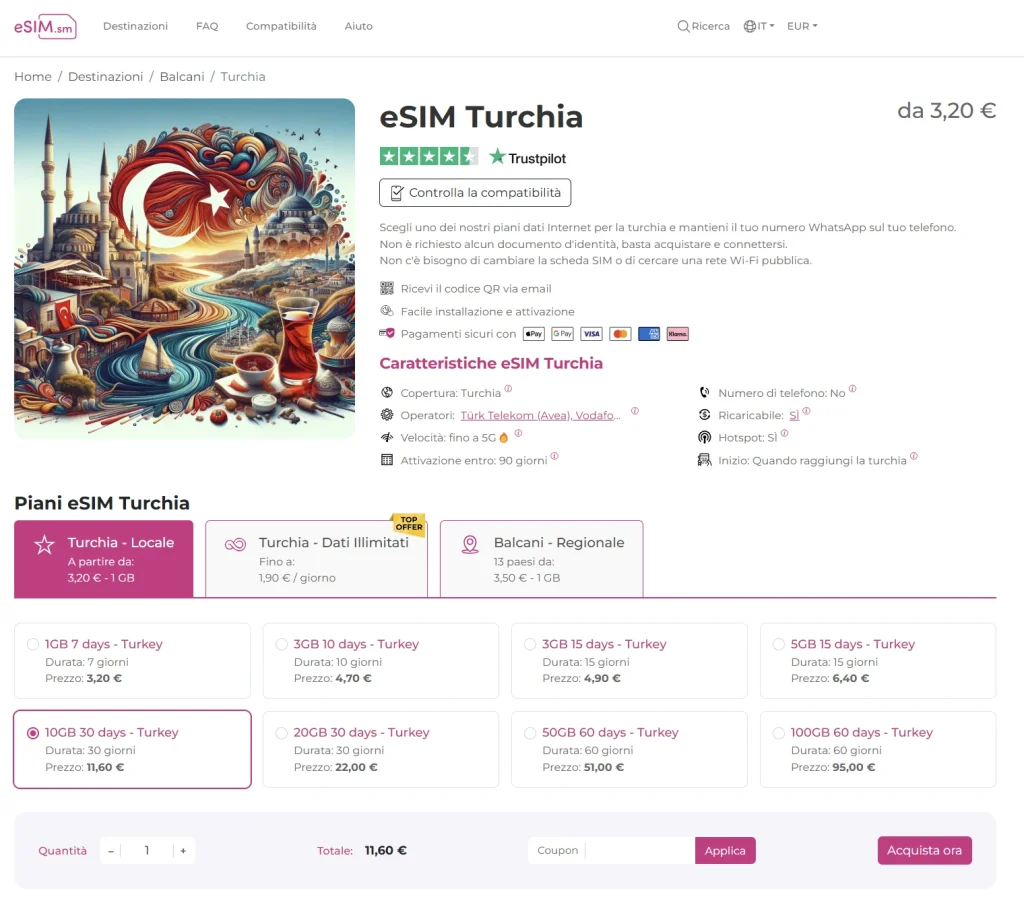Click the infinity icon on Dati Illimitati tab
Screen dimensions: 1024x899
click(x=235, y=544)
